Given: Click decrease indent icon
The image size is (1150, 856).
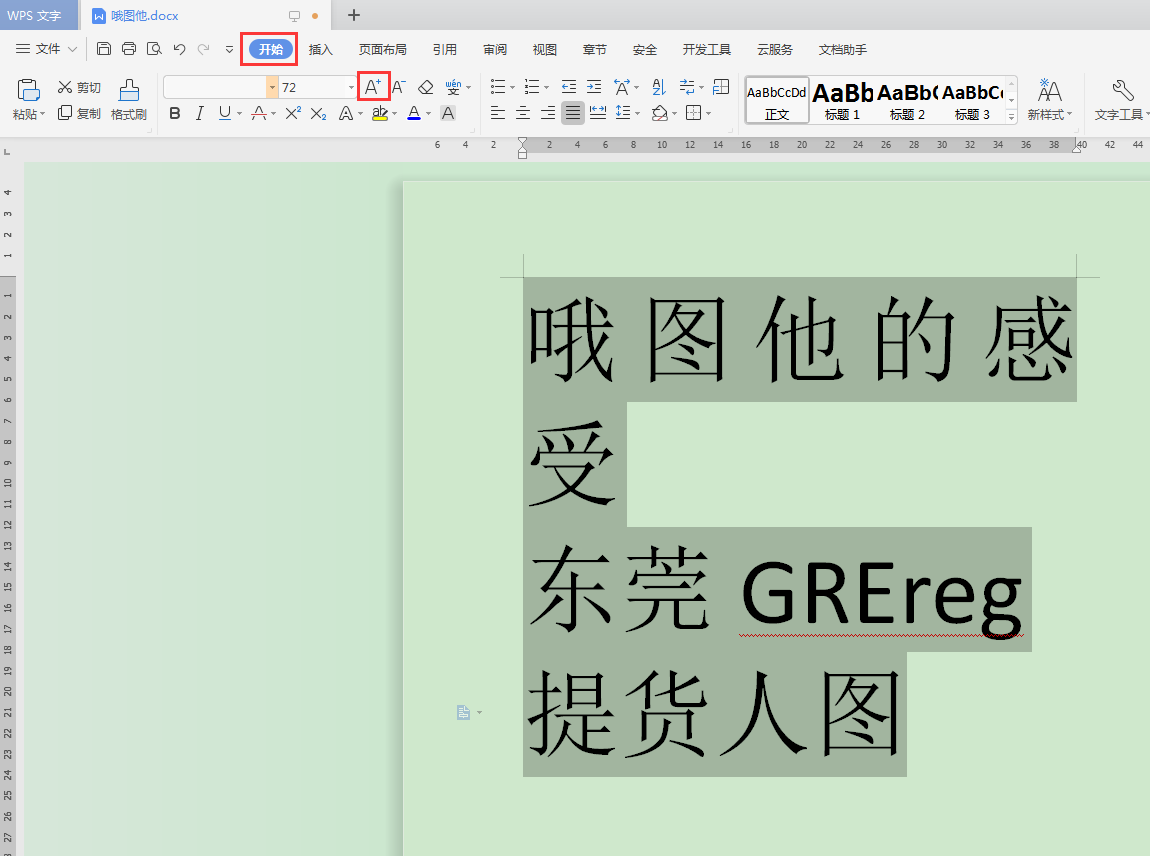Looking at the screenshot, I should [568, 87].
